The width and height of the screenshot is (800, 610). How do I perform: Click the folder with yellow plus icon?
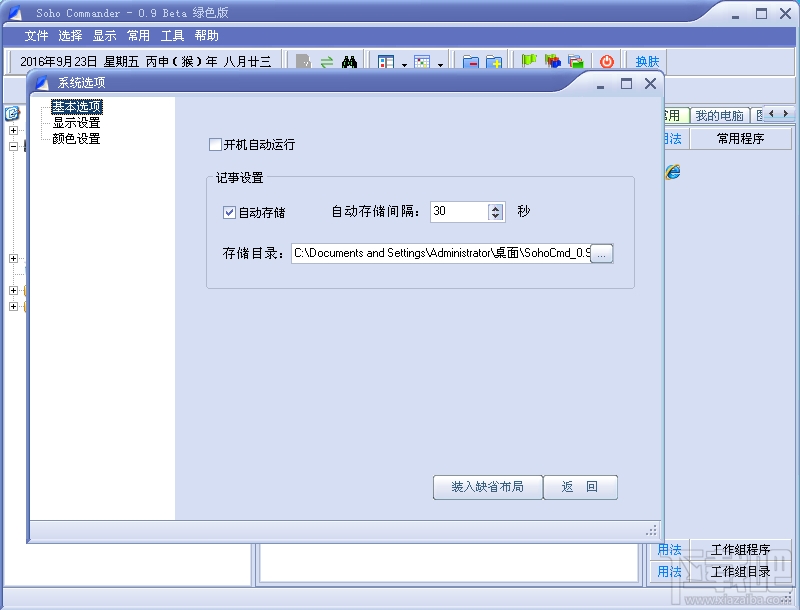pyautogui.click(x=494, y=62)
